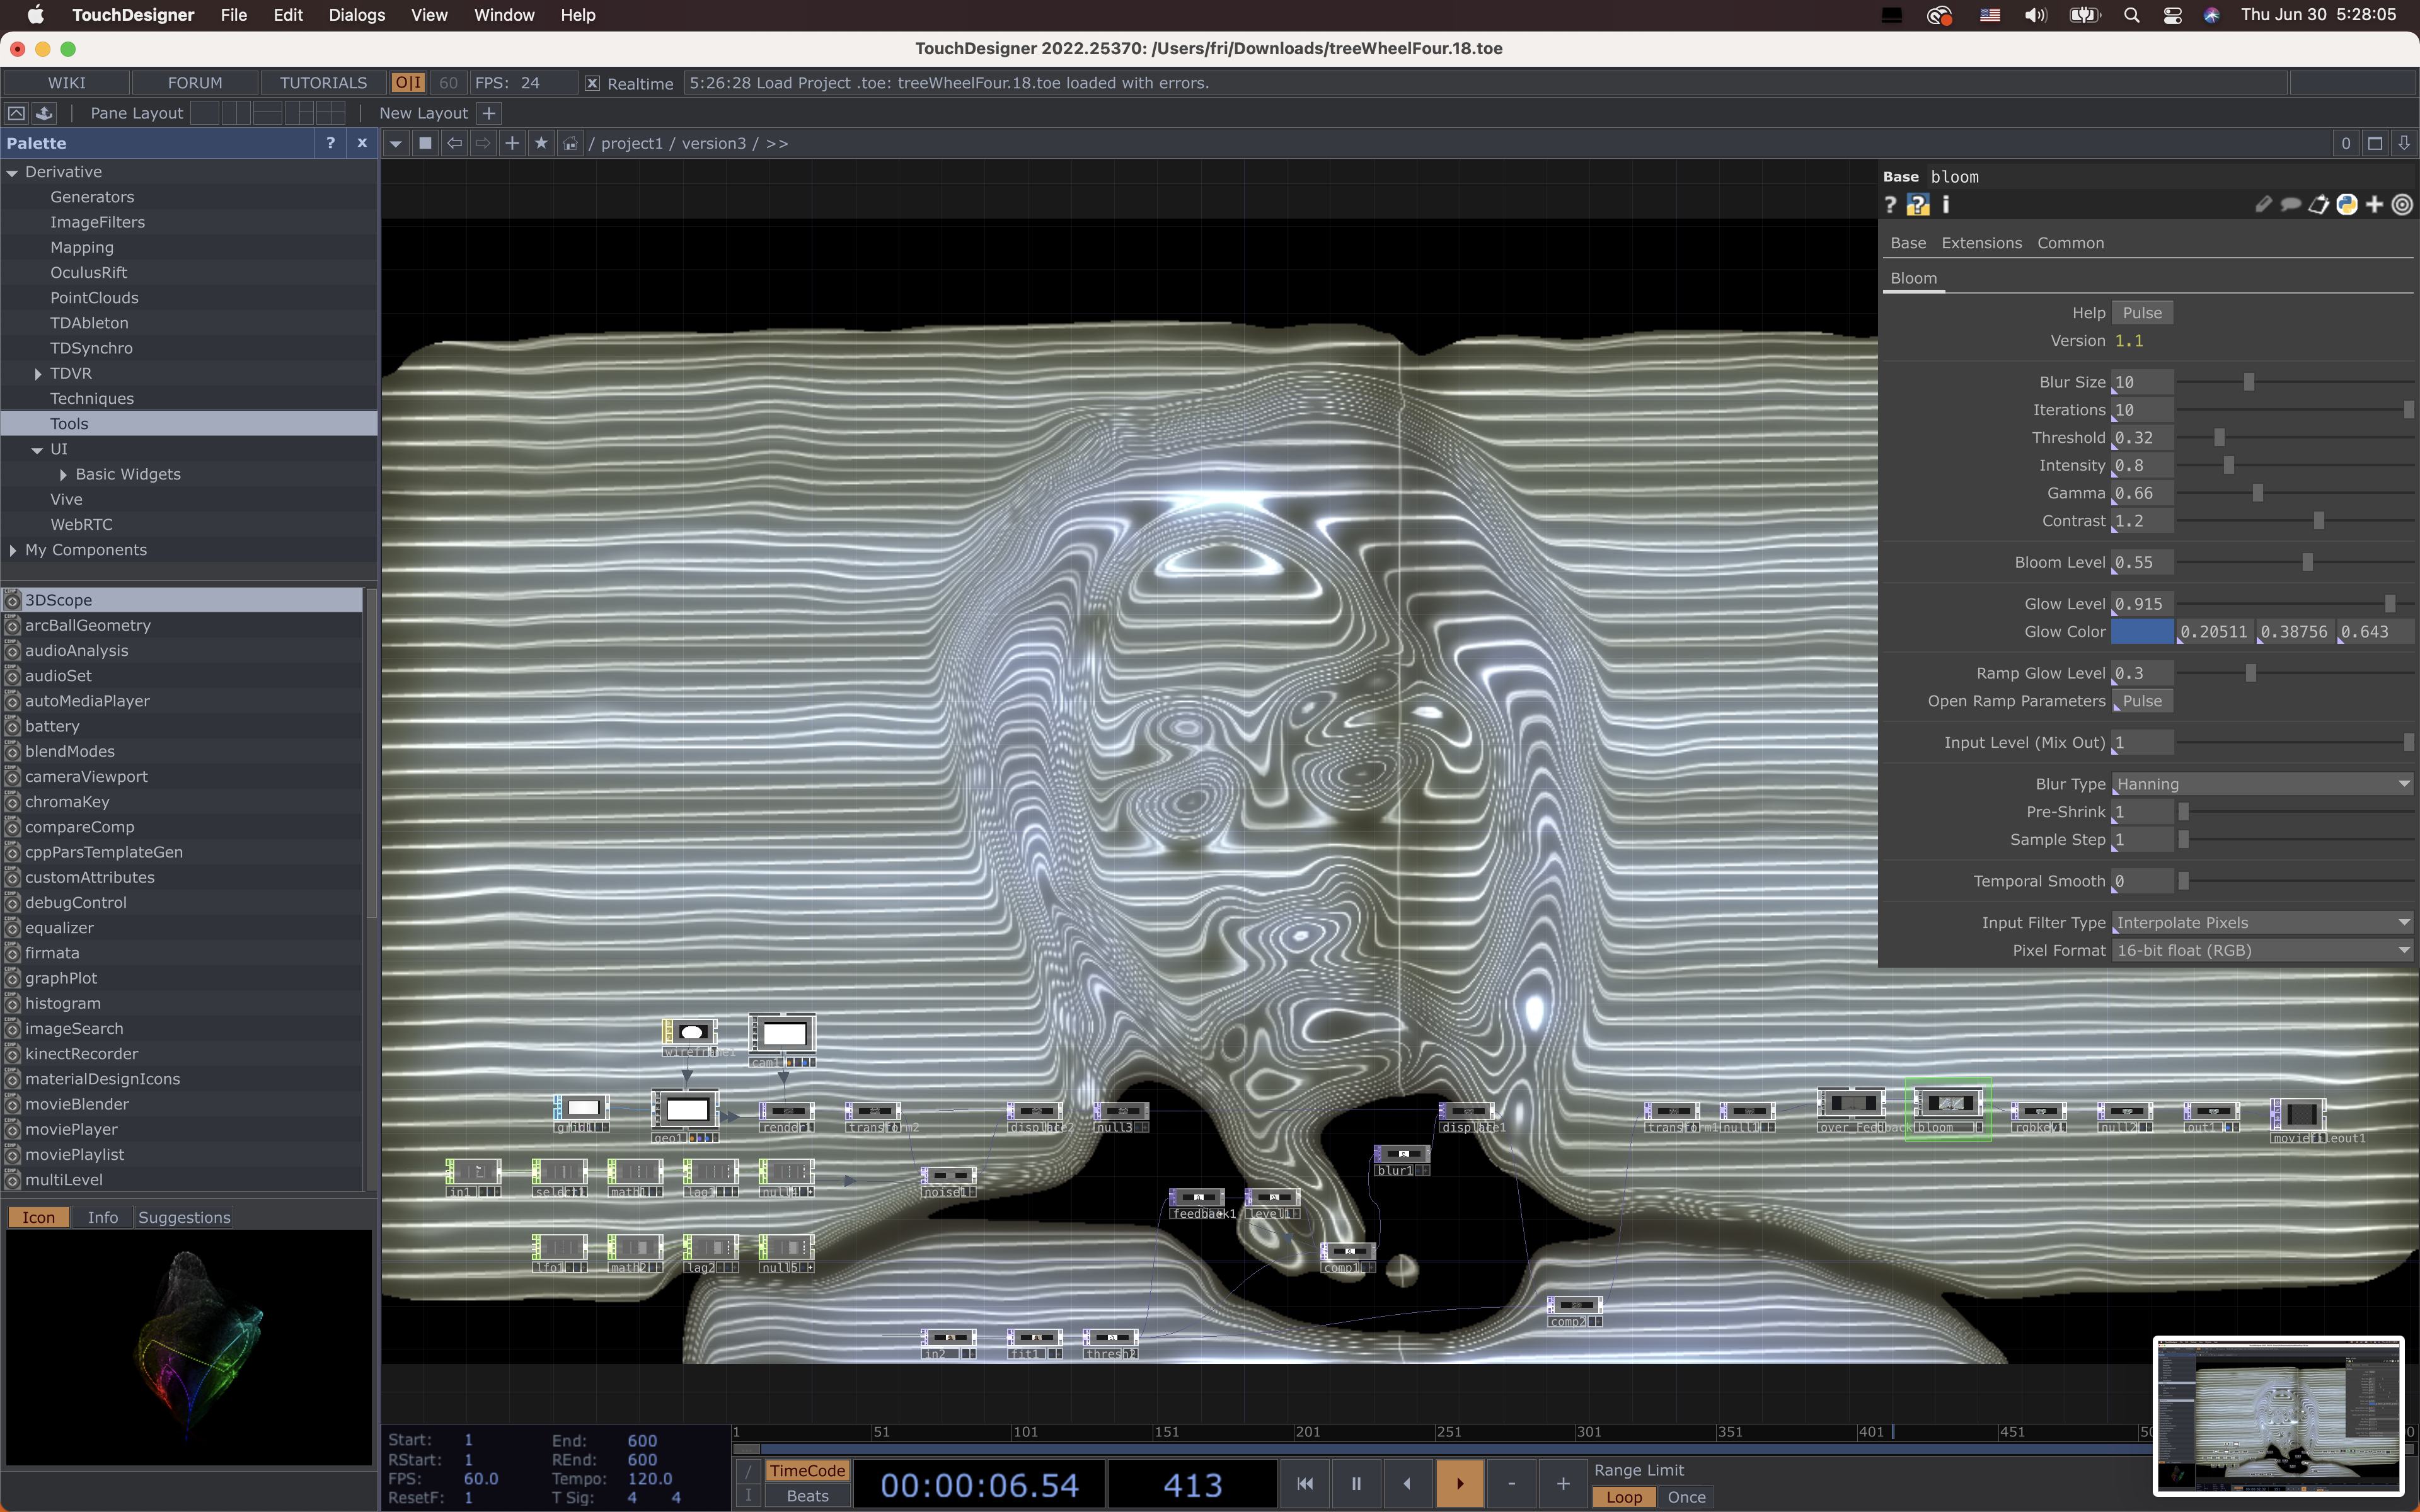Click the bookmark star icon
This screenshot has width=2420, height=1512.
pos(541,143)
